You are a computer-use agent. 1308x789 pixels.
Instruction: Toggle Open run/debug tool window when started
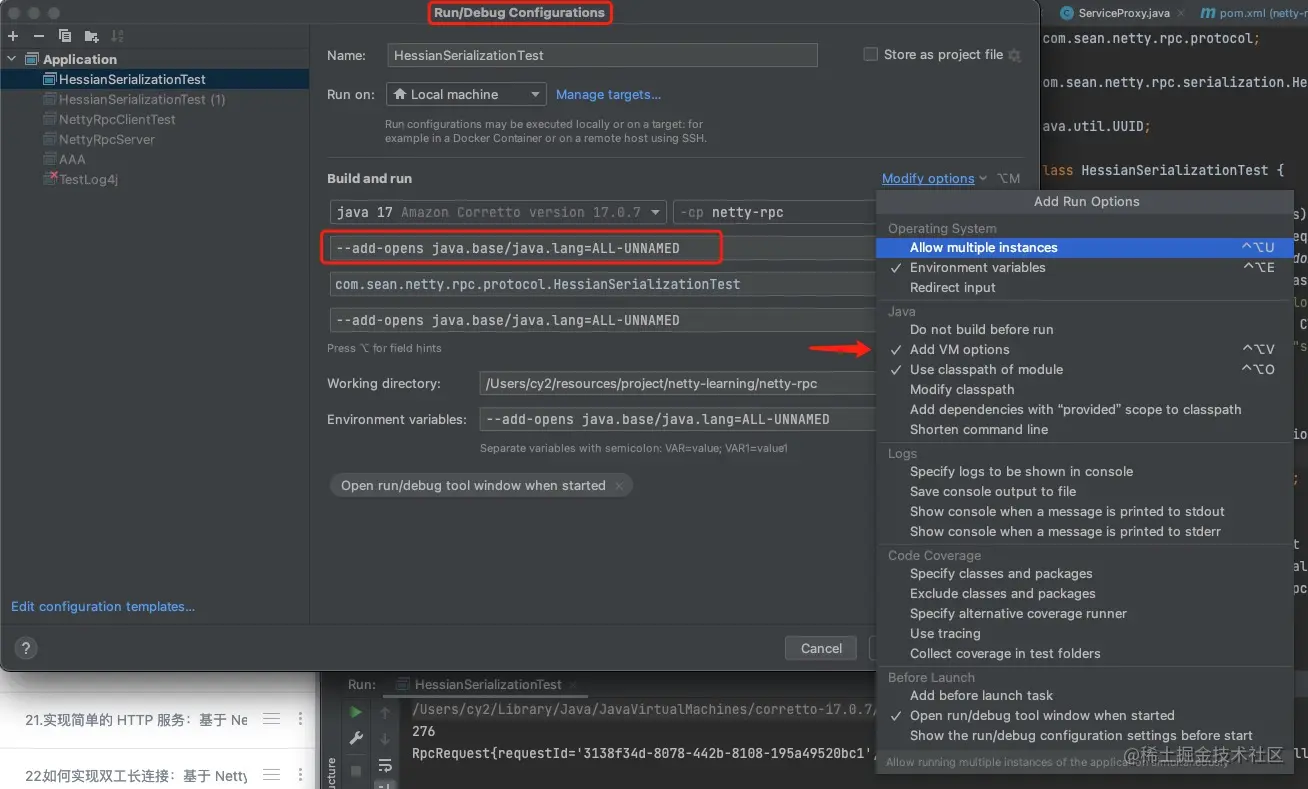pyautogui.click(x=1084, y=715)
